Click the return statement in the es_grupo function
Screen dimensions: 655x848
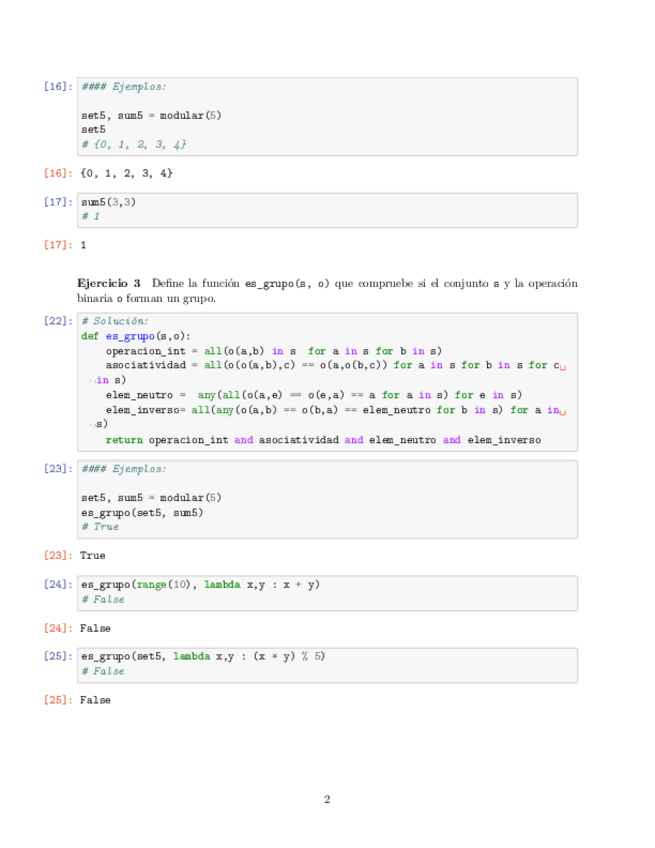click(322, 439)
